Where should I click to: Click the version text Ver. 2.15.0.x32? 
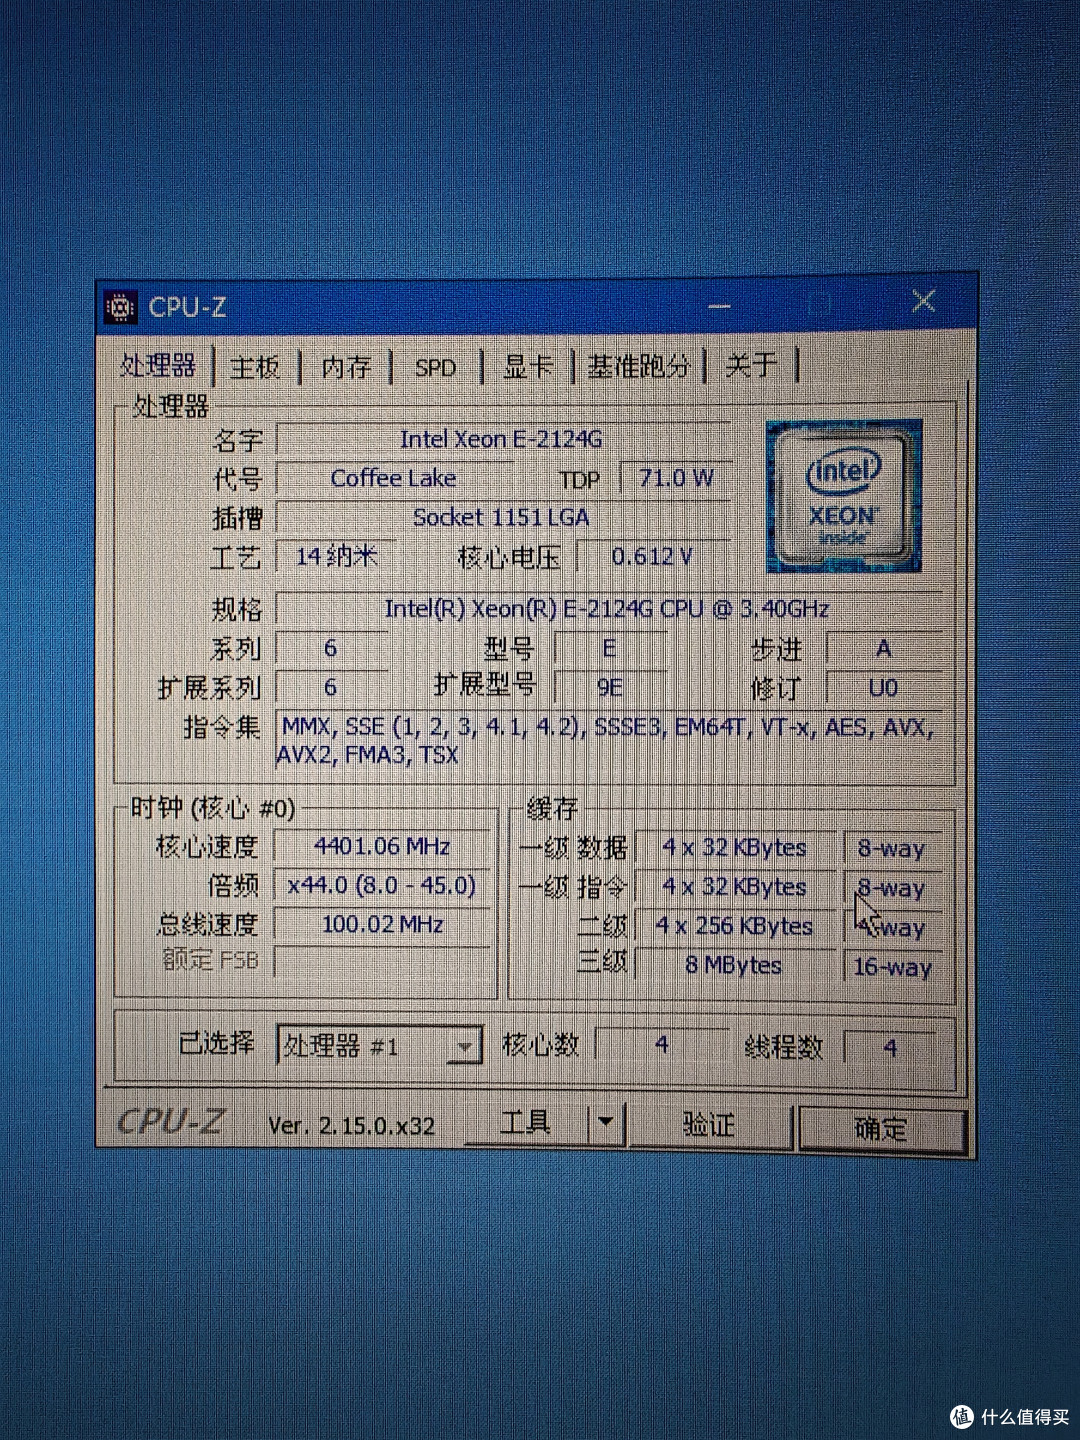(x=351, y=1126)
